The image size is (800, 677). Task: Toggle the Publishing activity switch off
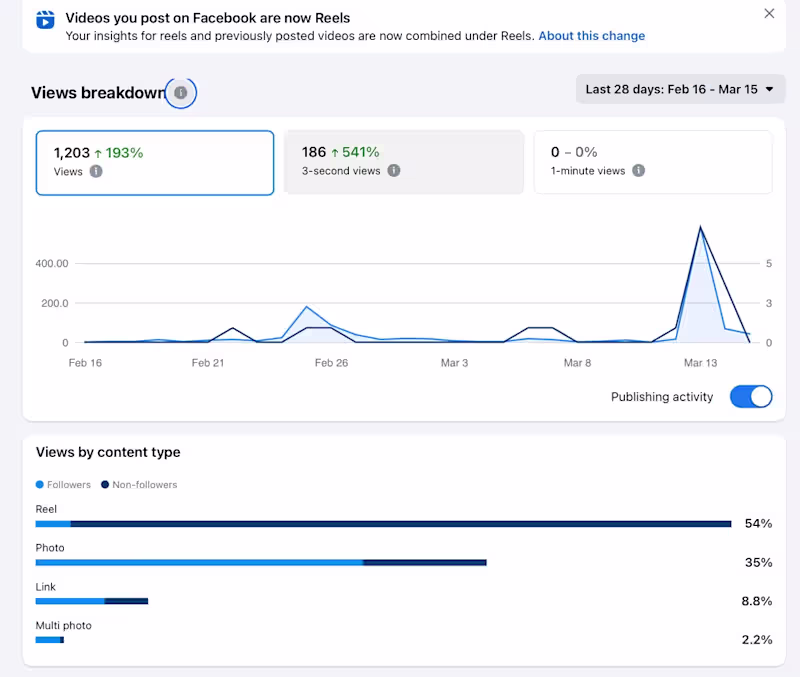point(751,397)
